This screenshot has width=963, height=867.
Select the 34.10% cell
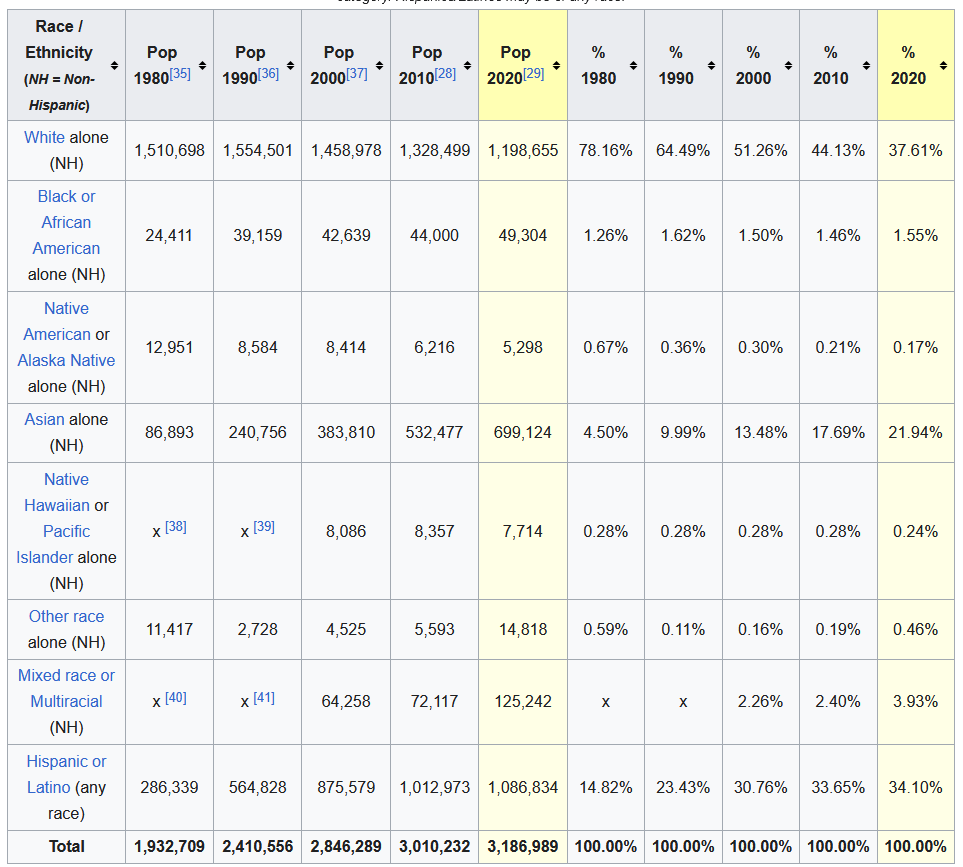tap(916, 788)
